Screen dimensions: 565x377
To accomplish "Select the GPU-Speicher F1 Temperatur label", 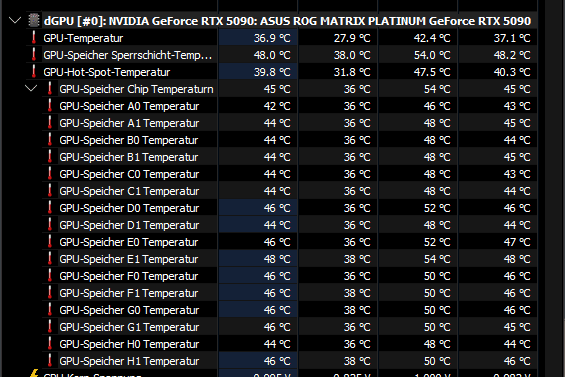I will 129,293.
